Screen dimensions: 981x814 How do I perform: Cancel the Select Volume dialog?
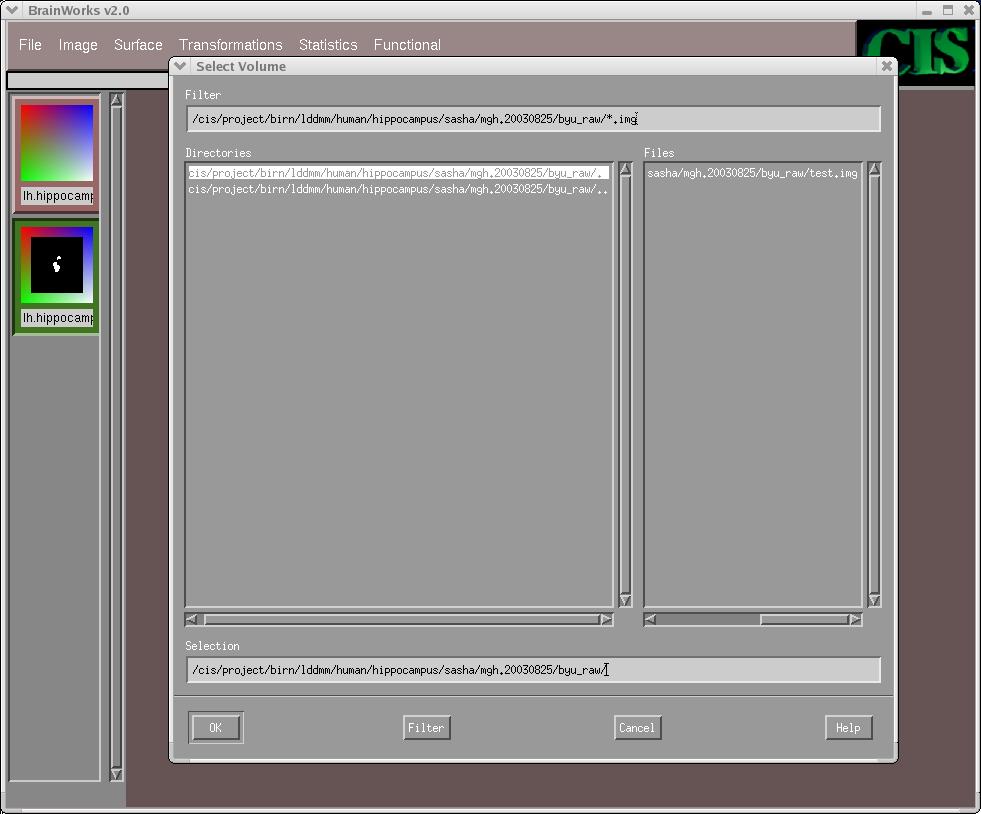(638, 728)
